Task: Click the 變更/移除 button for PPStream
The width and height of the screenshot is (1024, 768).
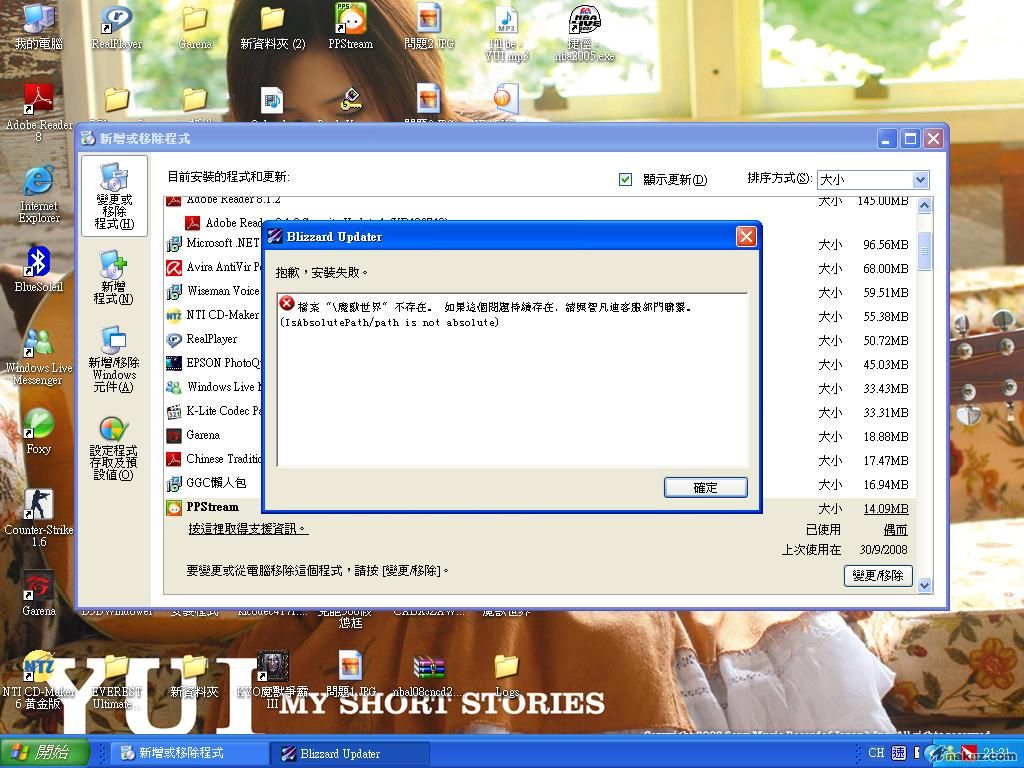Action: 878,575
